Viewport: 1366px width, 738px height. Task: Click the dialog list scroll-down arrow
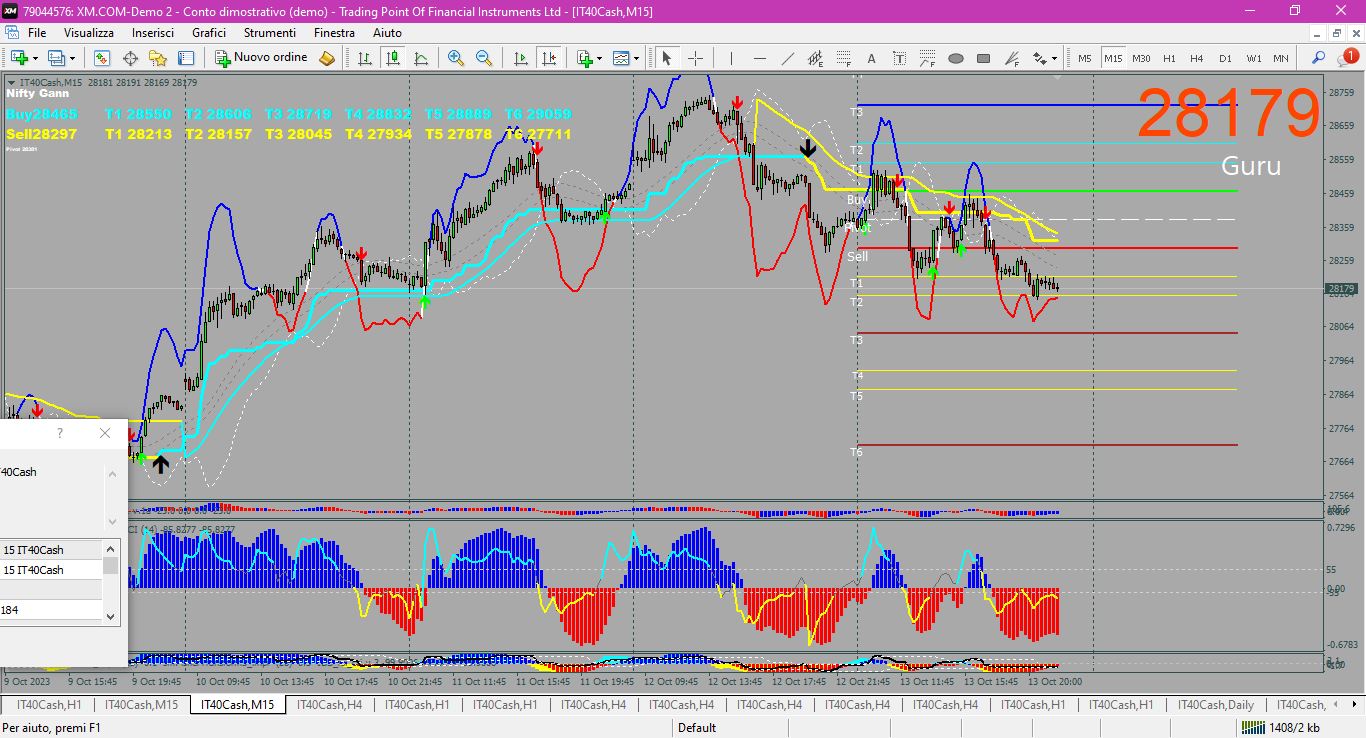111,618
